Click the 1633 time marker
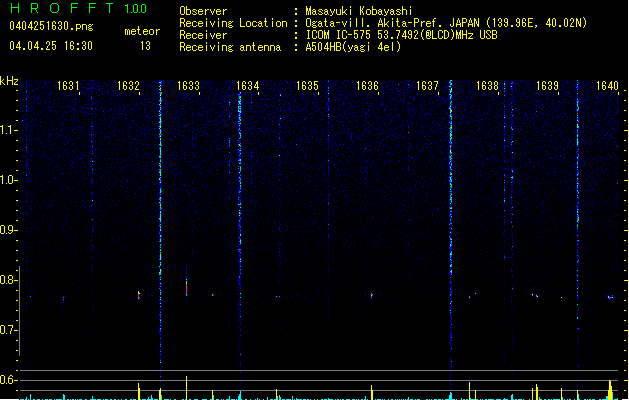 pyautogui.click(x=188, y=86)
